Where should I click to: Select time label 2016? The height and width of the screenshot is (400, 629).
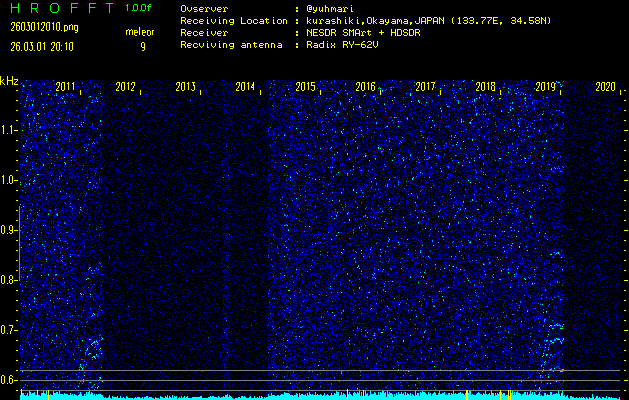pyautogui.click(x=365, y=87)
